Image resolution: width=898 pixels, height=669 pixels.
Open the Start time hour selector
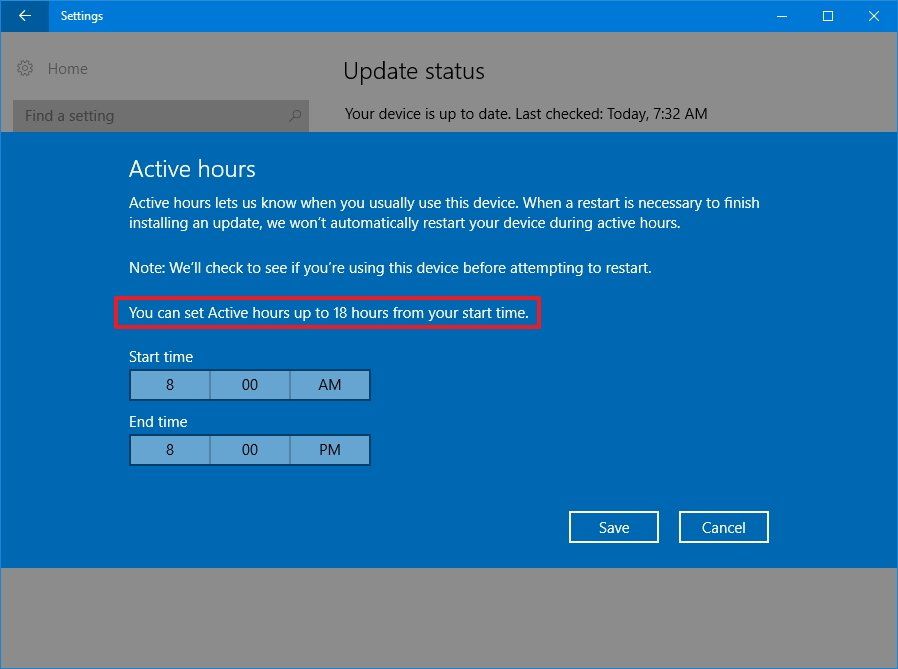(x=169, y=385)
